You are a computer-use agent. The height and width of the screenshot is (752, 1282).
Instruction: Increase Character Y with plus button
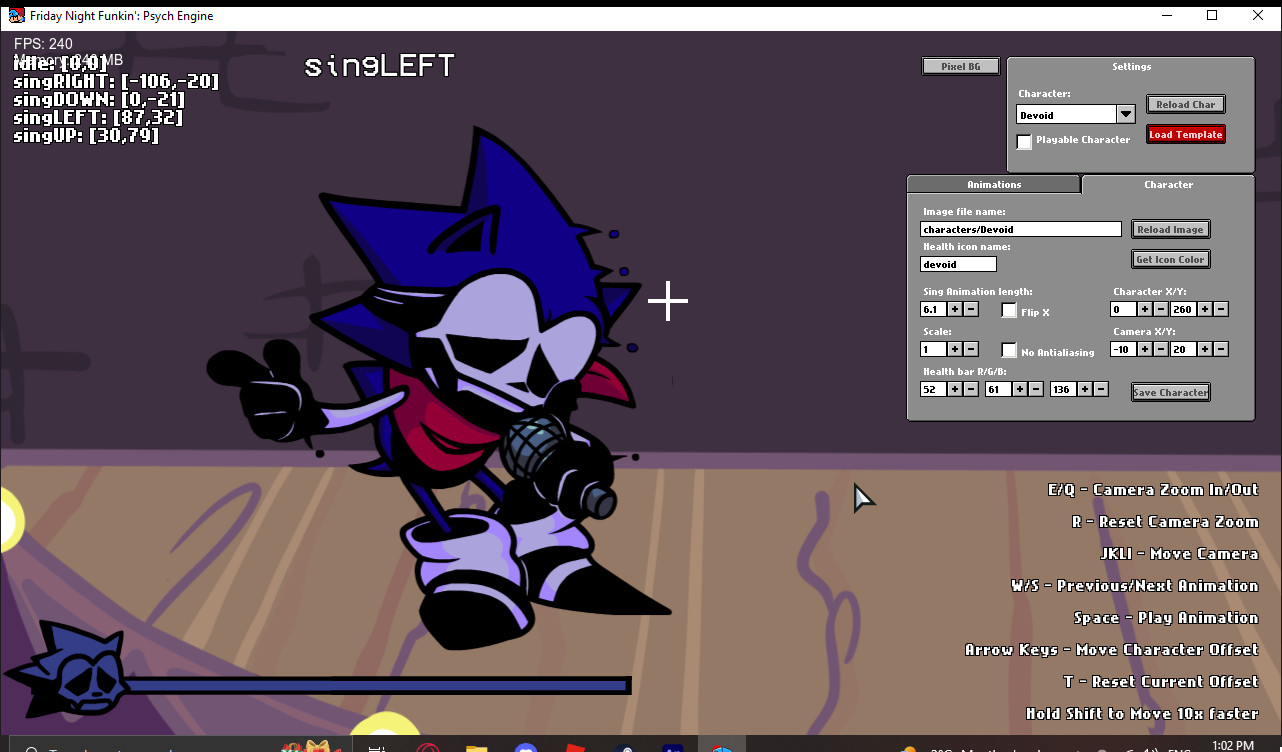coord(1205,309)
